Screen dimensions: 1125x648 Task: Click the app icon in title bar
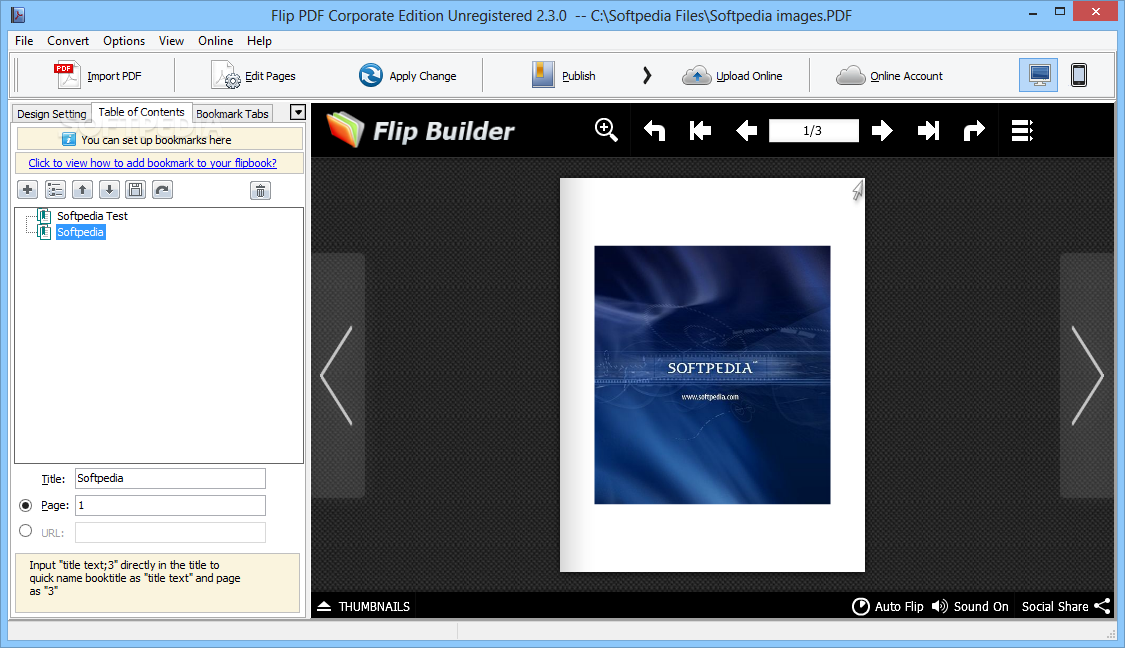point(18,14)
